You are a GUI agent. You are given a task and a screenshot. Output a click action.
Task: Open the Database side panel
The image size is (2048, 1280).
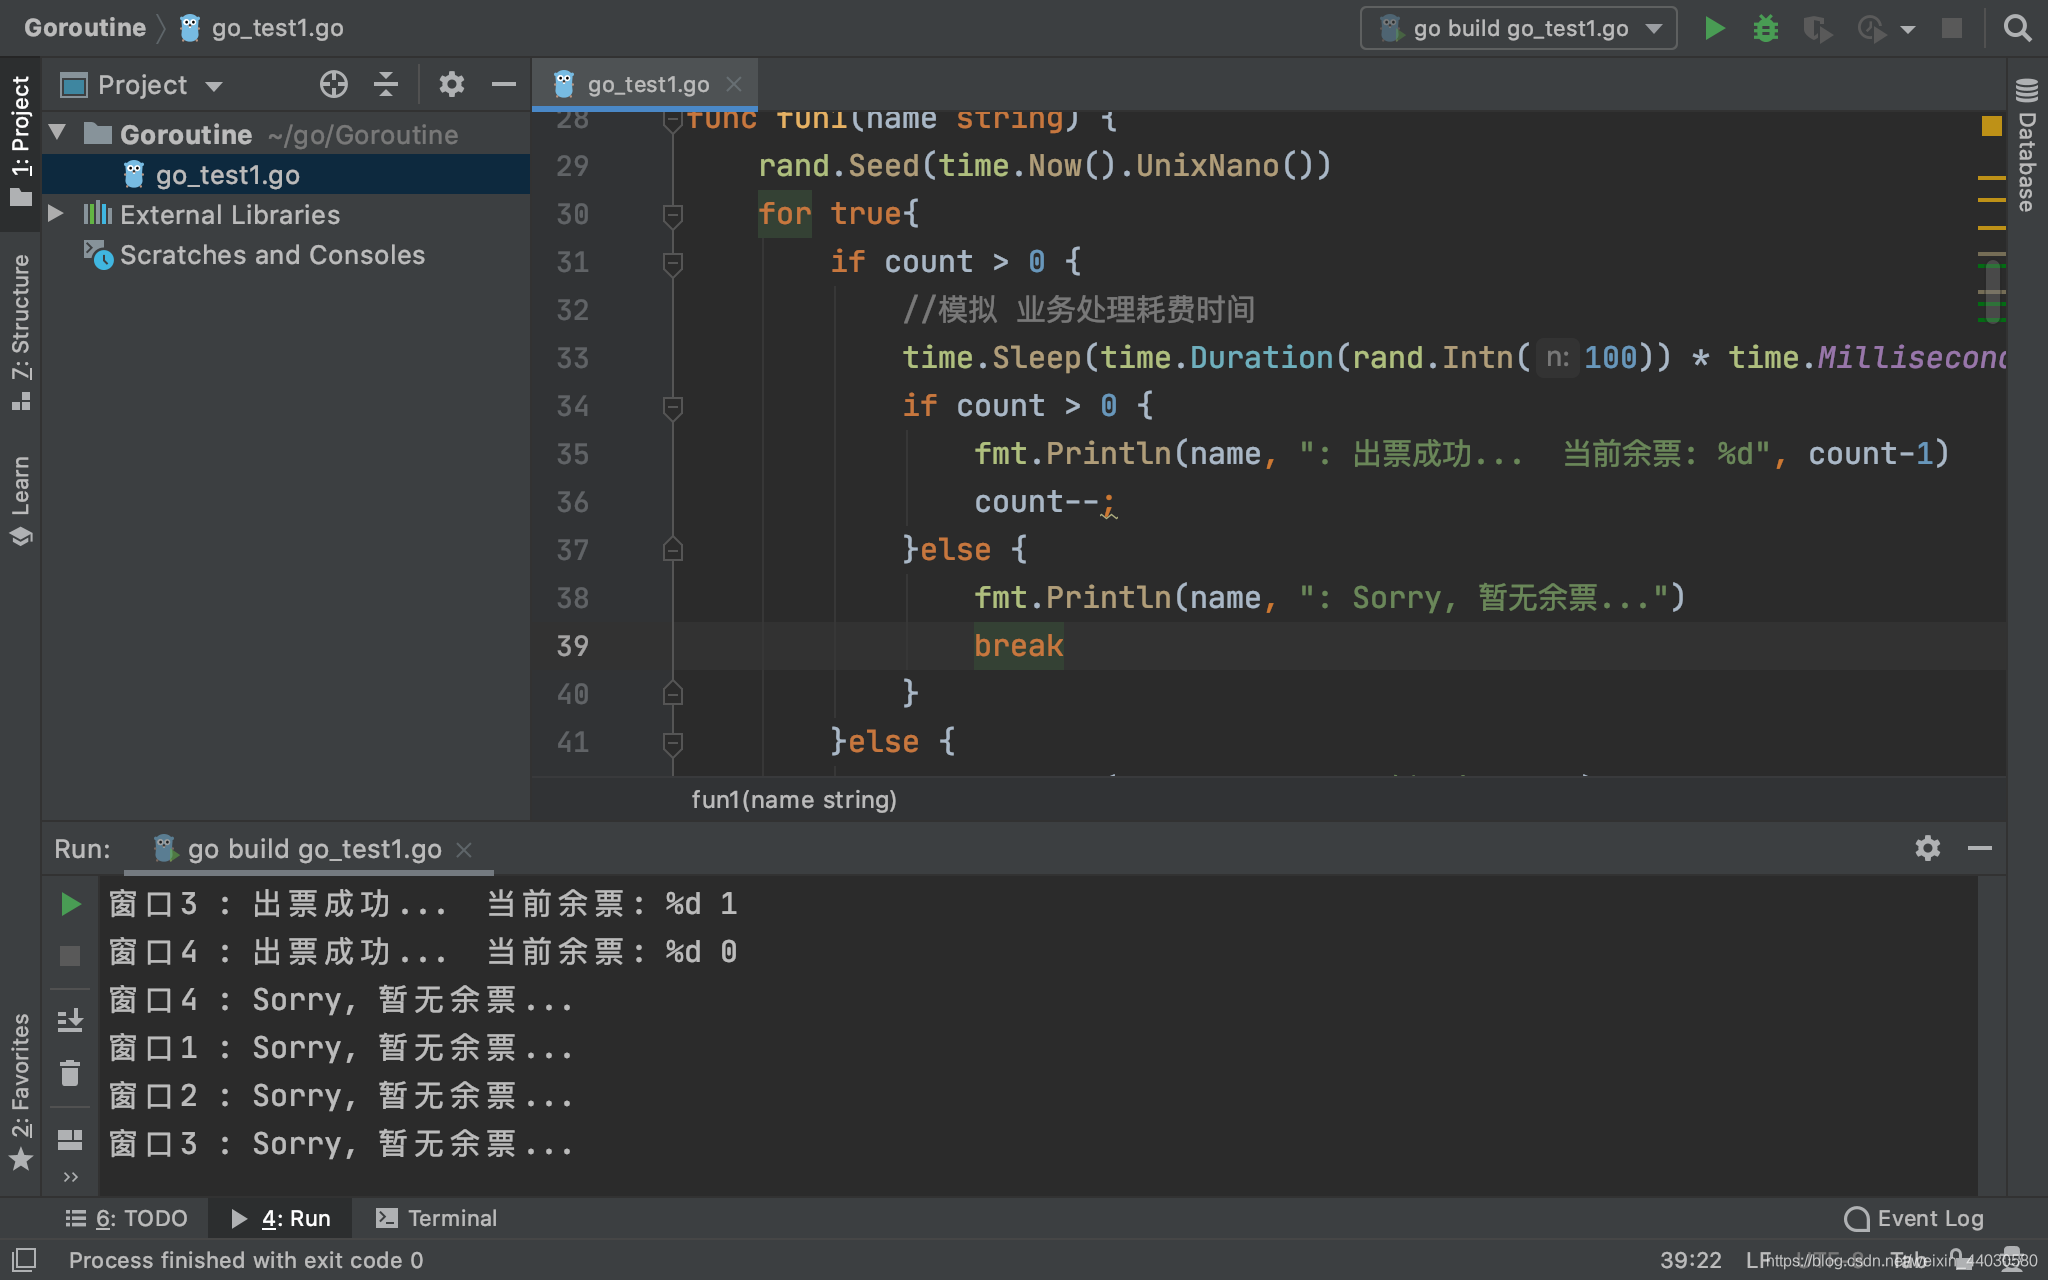[x=2027, y=145]
